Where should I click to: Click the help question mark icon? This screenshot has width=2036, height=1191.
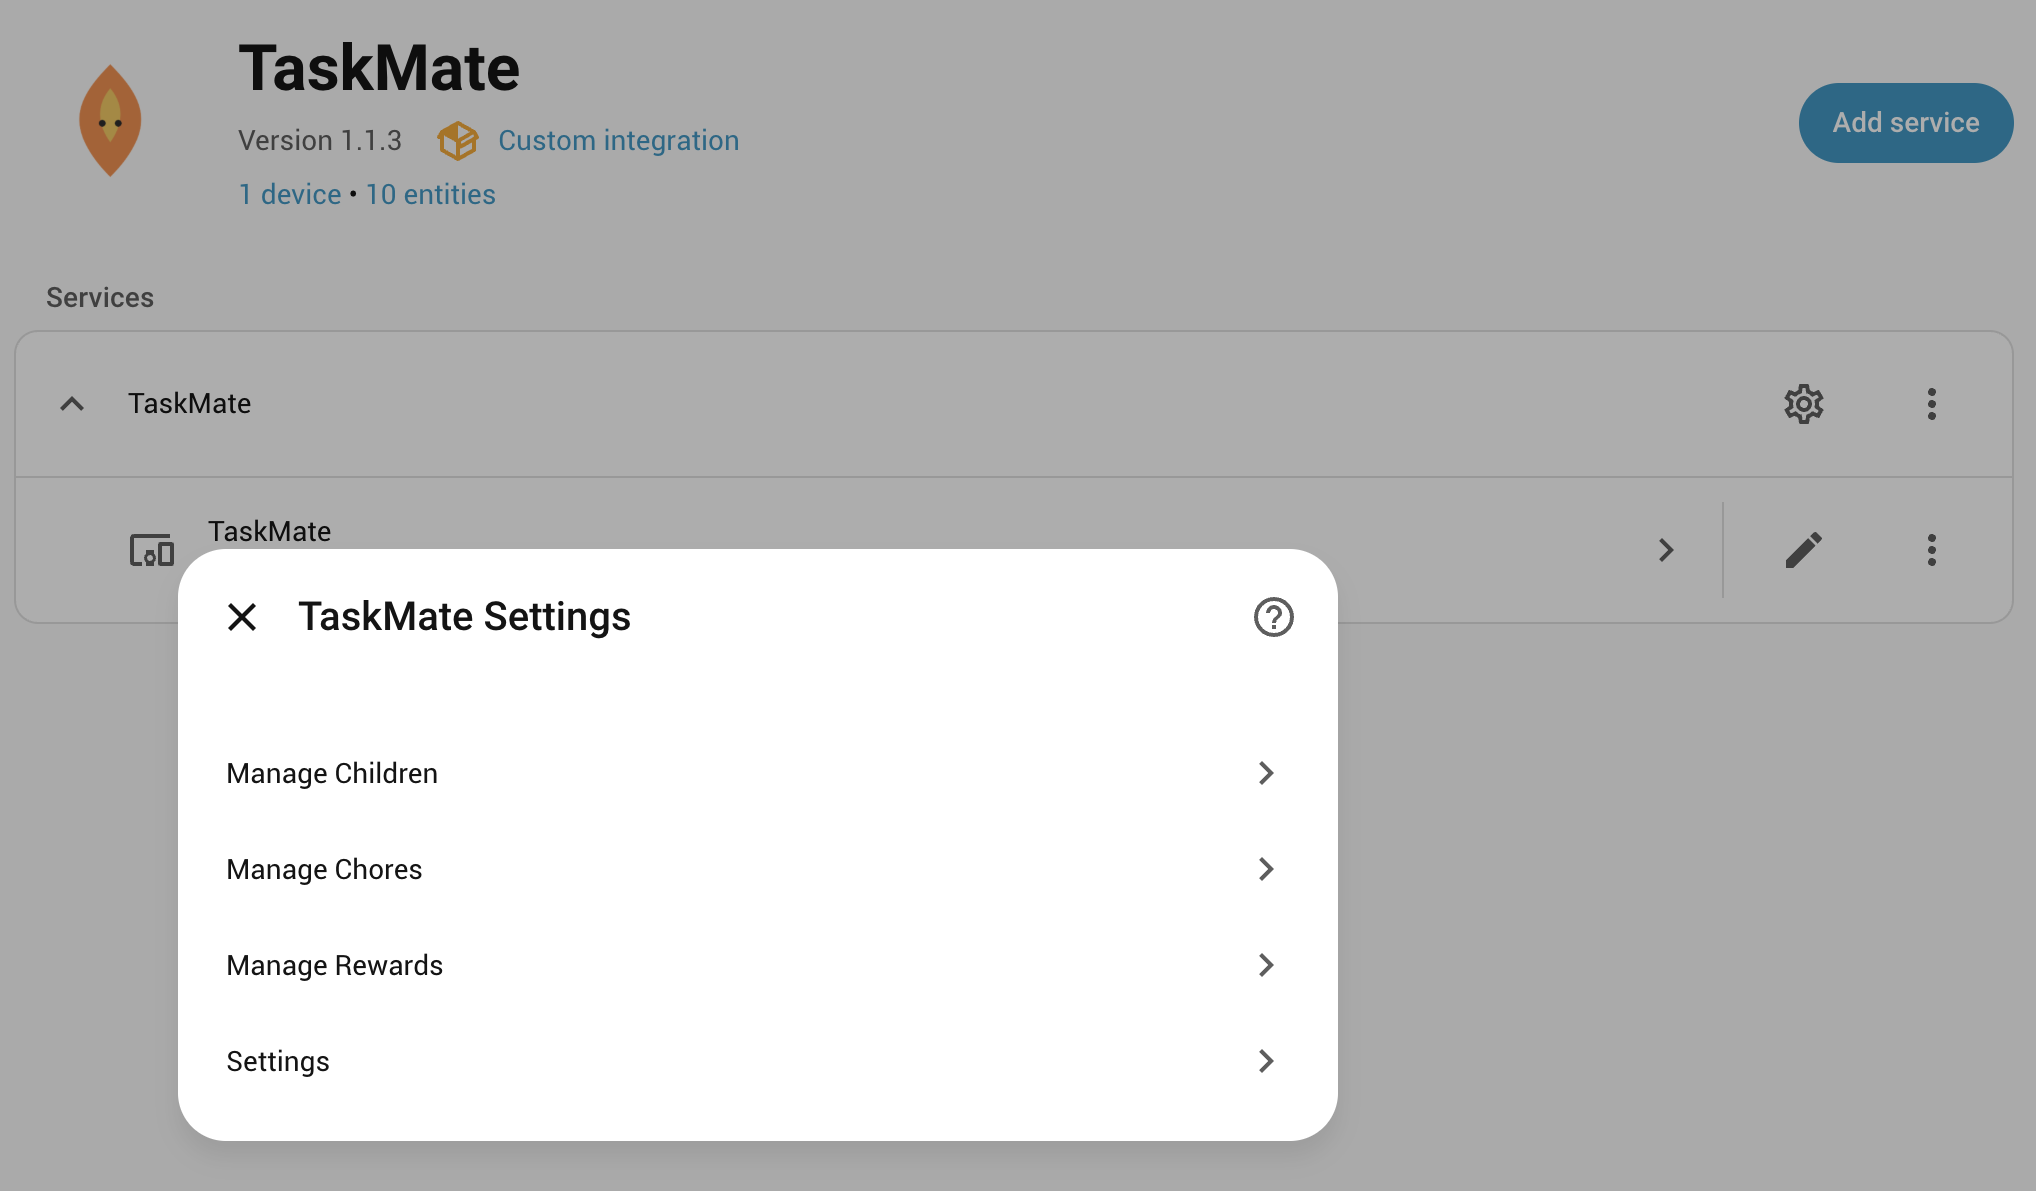[x=1273, y=617]
